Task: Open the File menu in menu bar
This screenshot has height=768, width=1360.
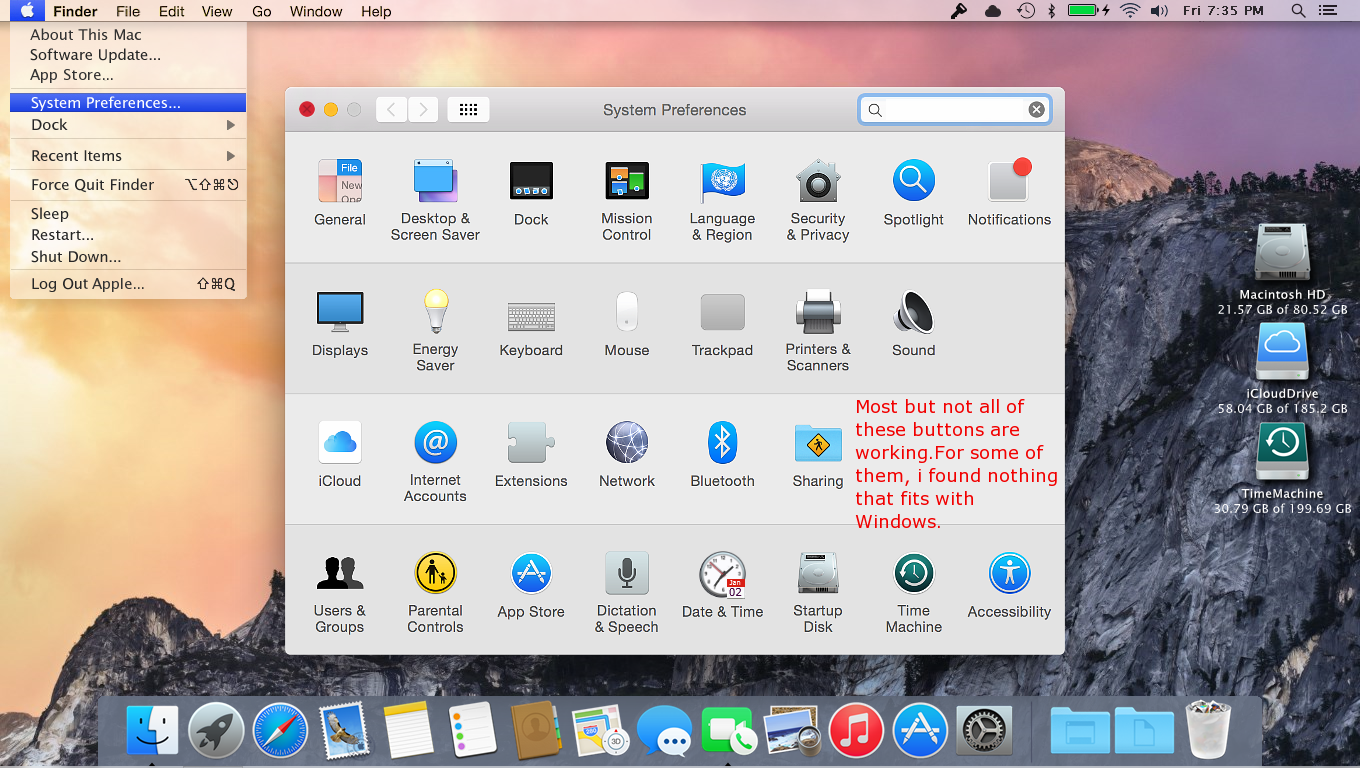Action: 128,12
